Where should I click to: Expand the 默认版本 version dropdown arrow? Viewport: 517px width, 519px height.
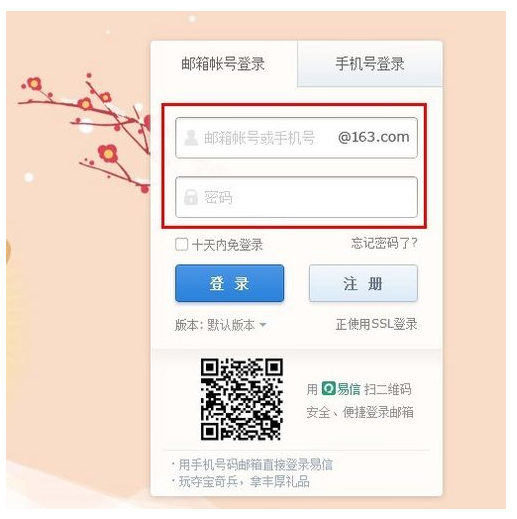263,324
